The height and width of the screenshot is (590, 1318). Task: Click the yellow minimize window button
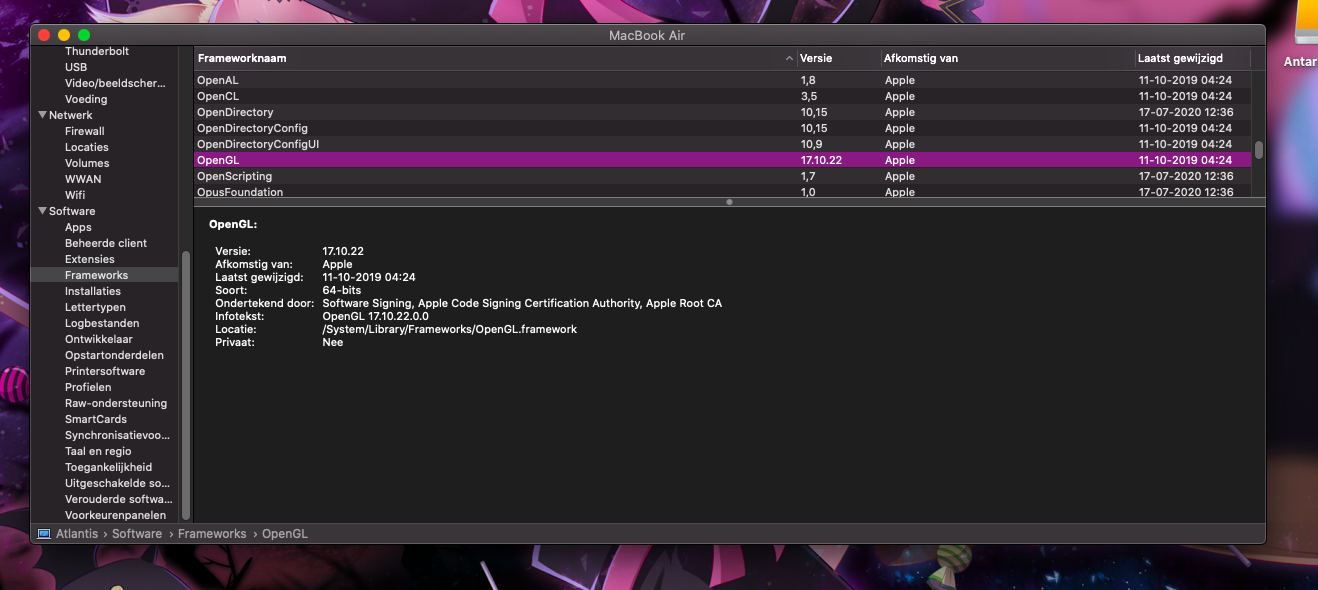[64, 35]
